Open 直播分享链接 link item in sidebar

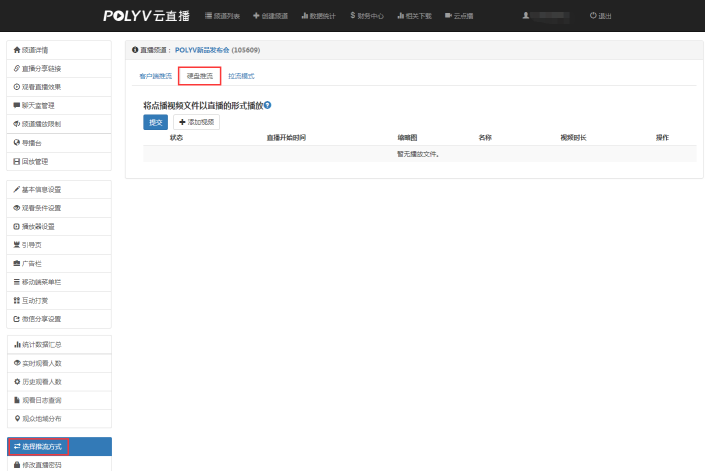58,68
